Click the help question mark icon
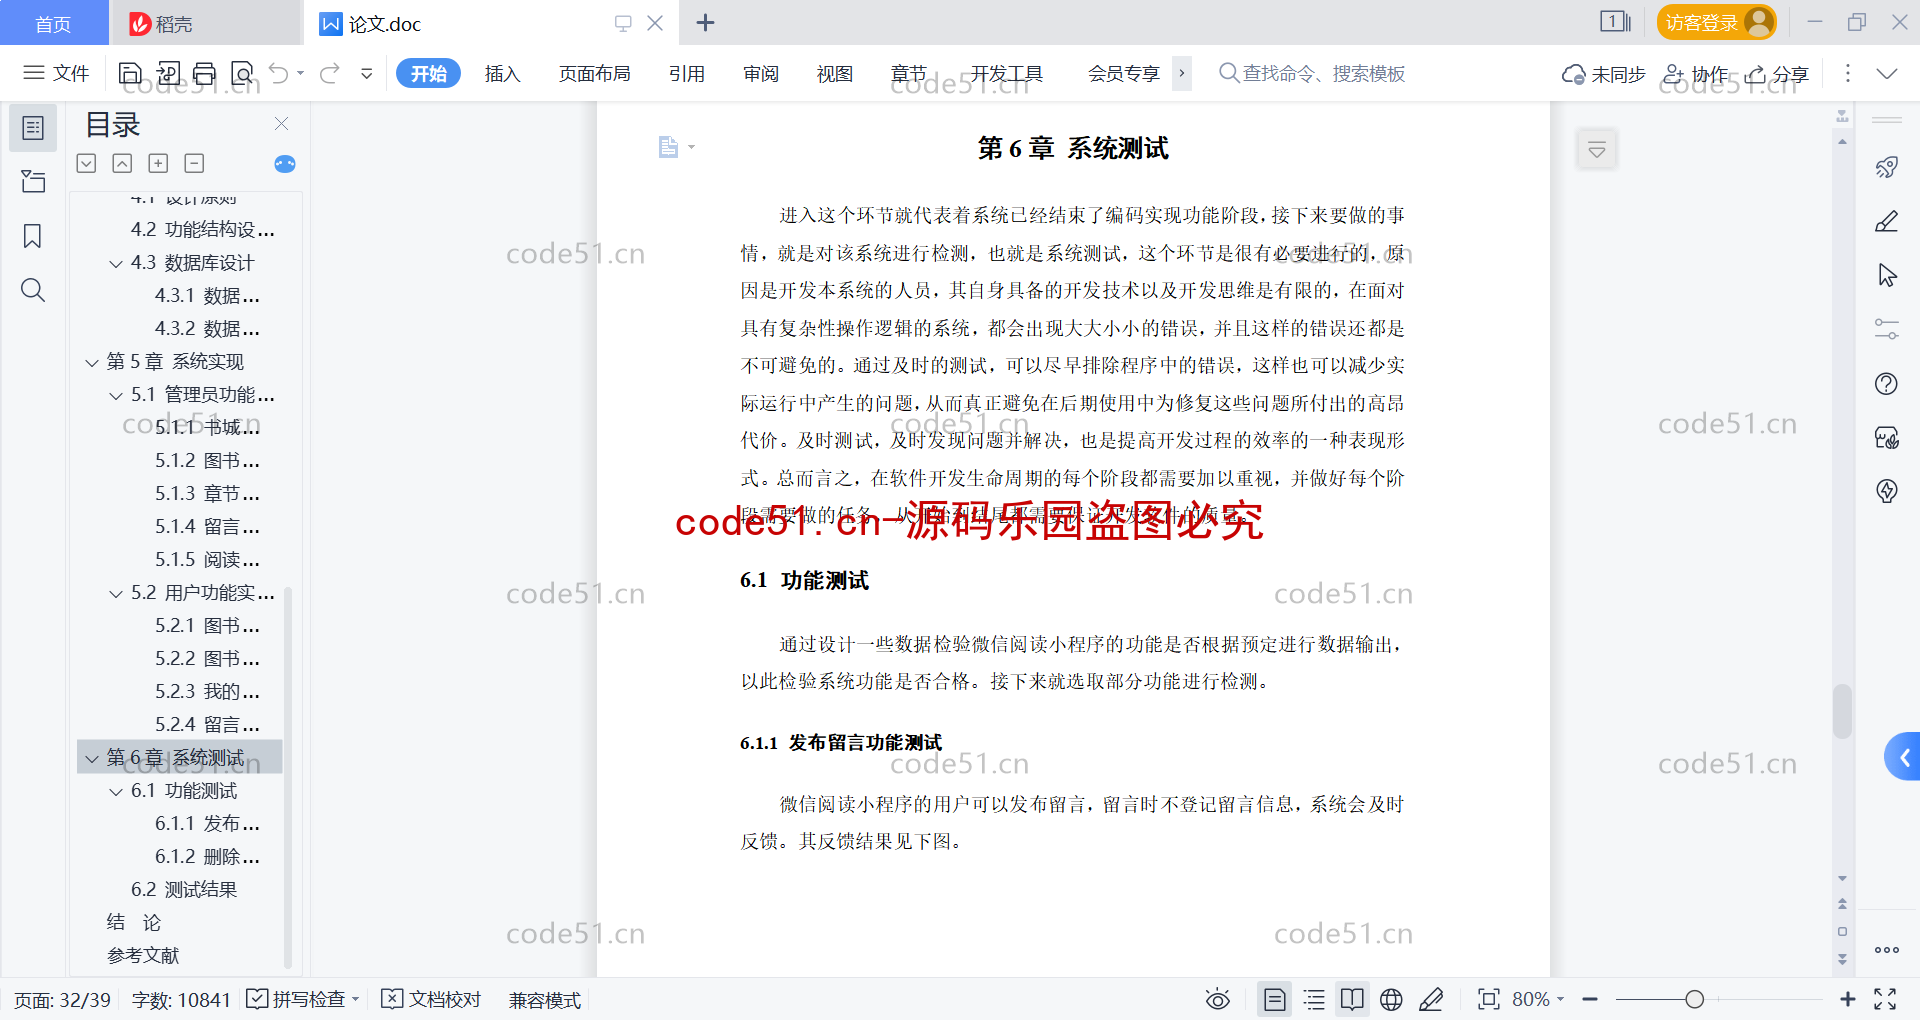Image resolution: width=1920 pixels, height=1020 pixels. point(1887,383)
